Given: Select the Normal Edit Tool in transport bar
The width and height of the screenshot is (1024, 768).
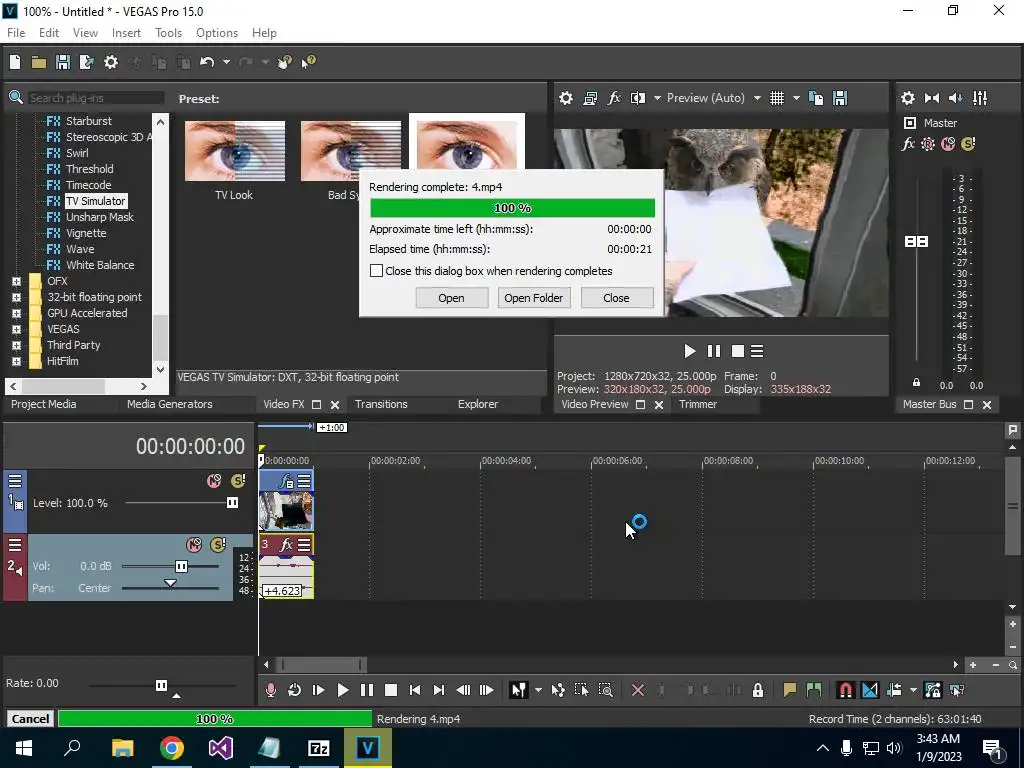Looking at the screenshot, I should 519,690.
